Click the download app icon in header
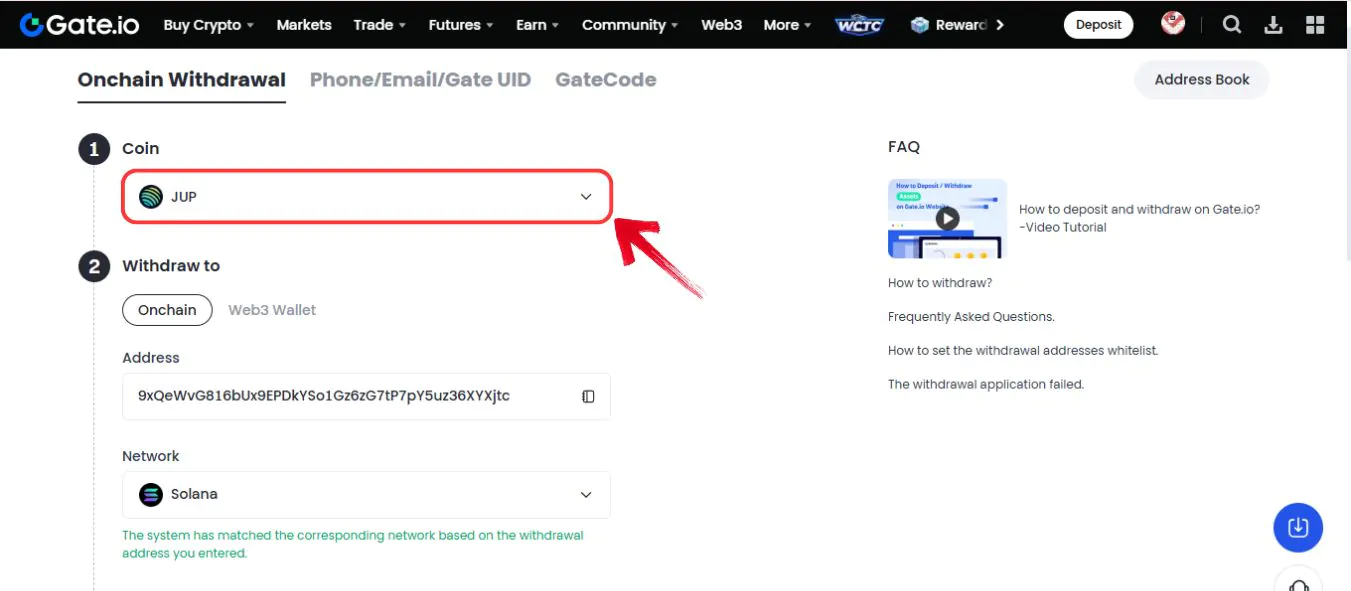Screen dimensions: 1351x591 tap(1274, 25)
